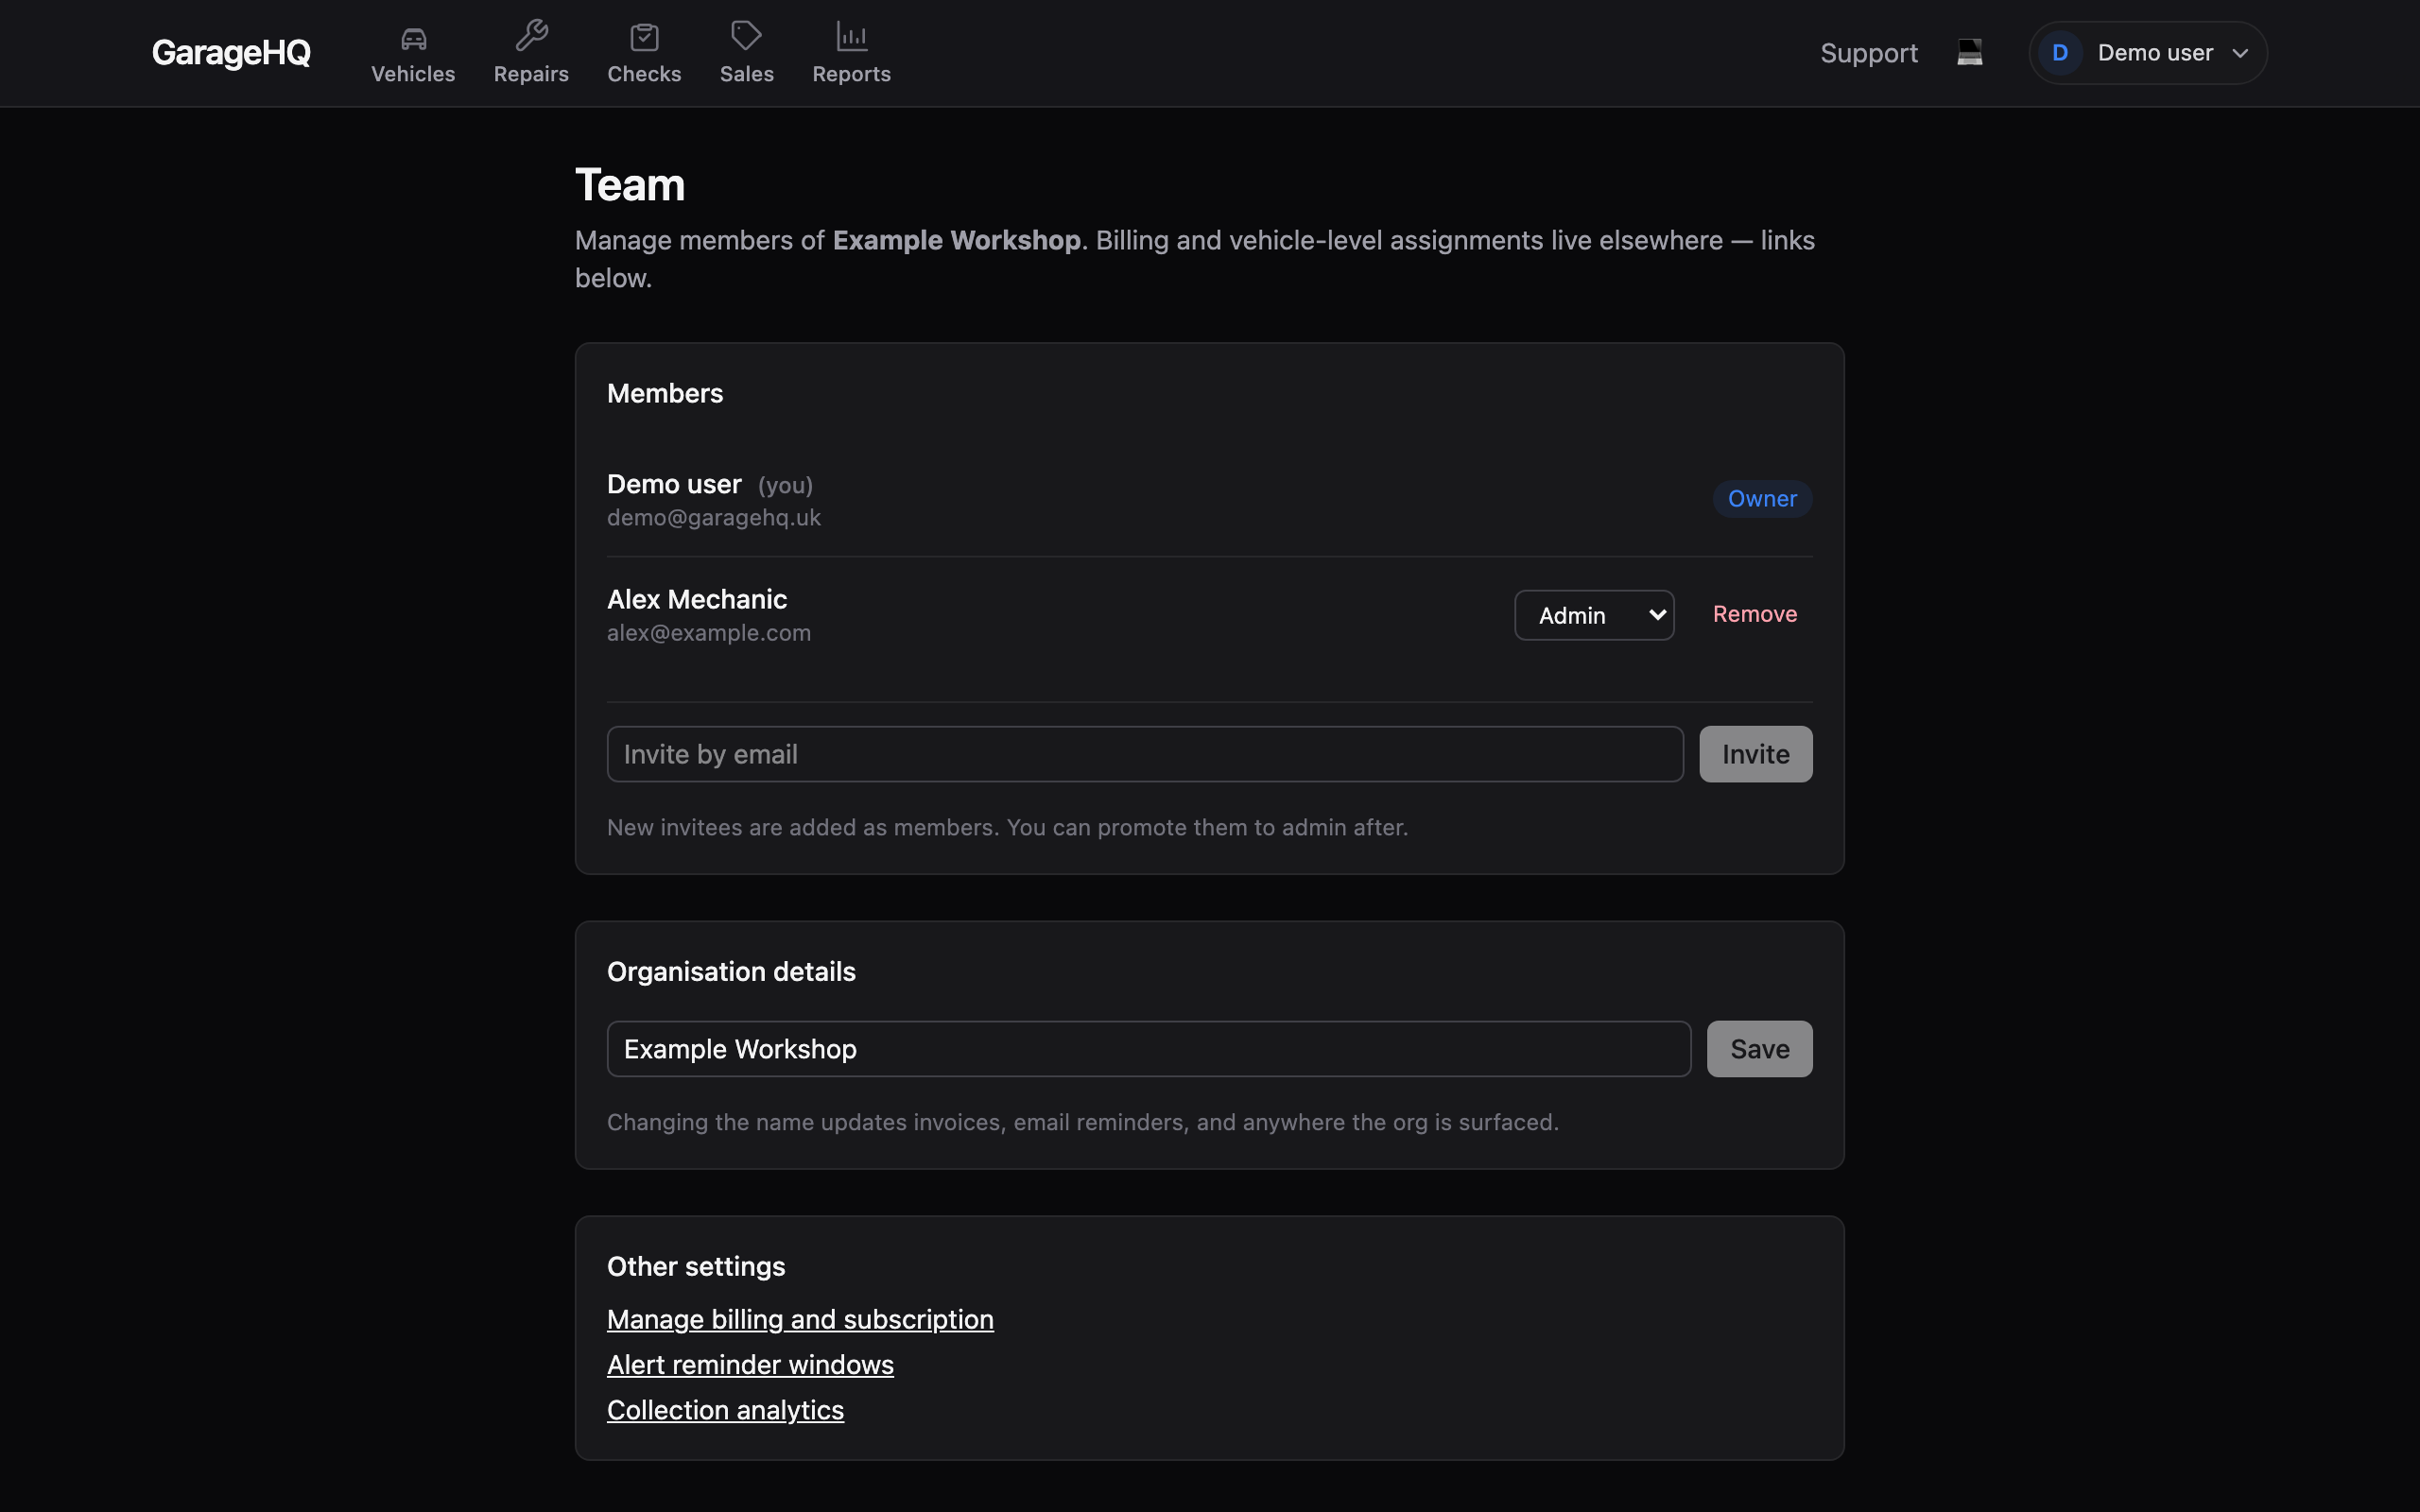This screenshot has width=2420, height=1512.
Task: Open the Support link
Action: pyautogui.click(x=1868, y=53)
